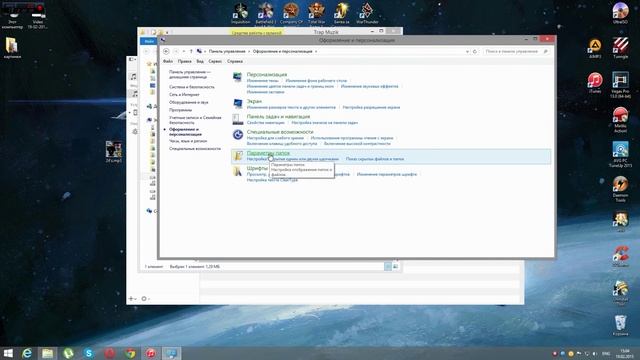The image size is (640, 360).
Task: Click the up-one-level arrow in address bar
Action: [191, 51]
